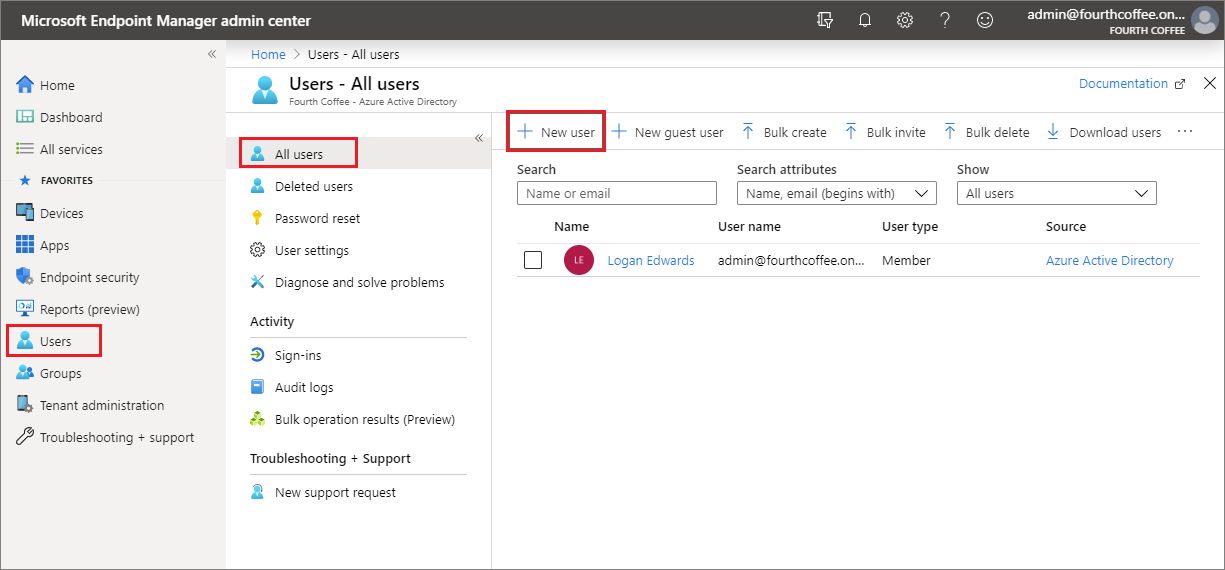Open Password reset menu item
Image resolution: width=1225 pixels, height=570 pixels.
click(x=317, y=218)
